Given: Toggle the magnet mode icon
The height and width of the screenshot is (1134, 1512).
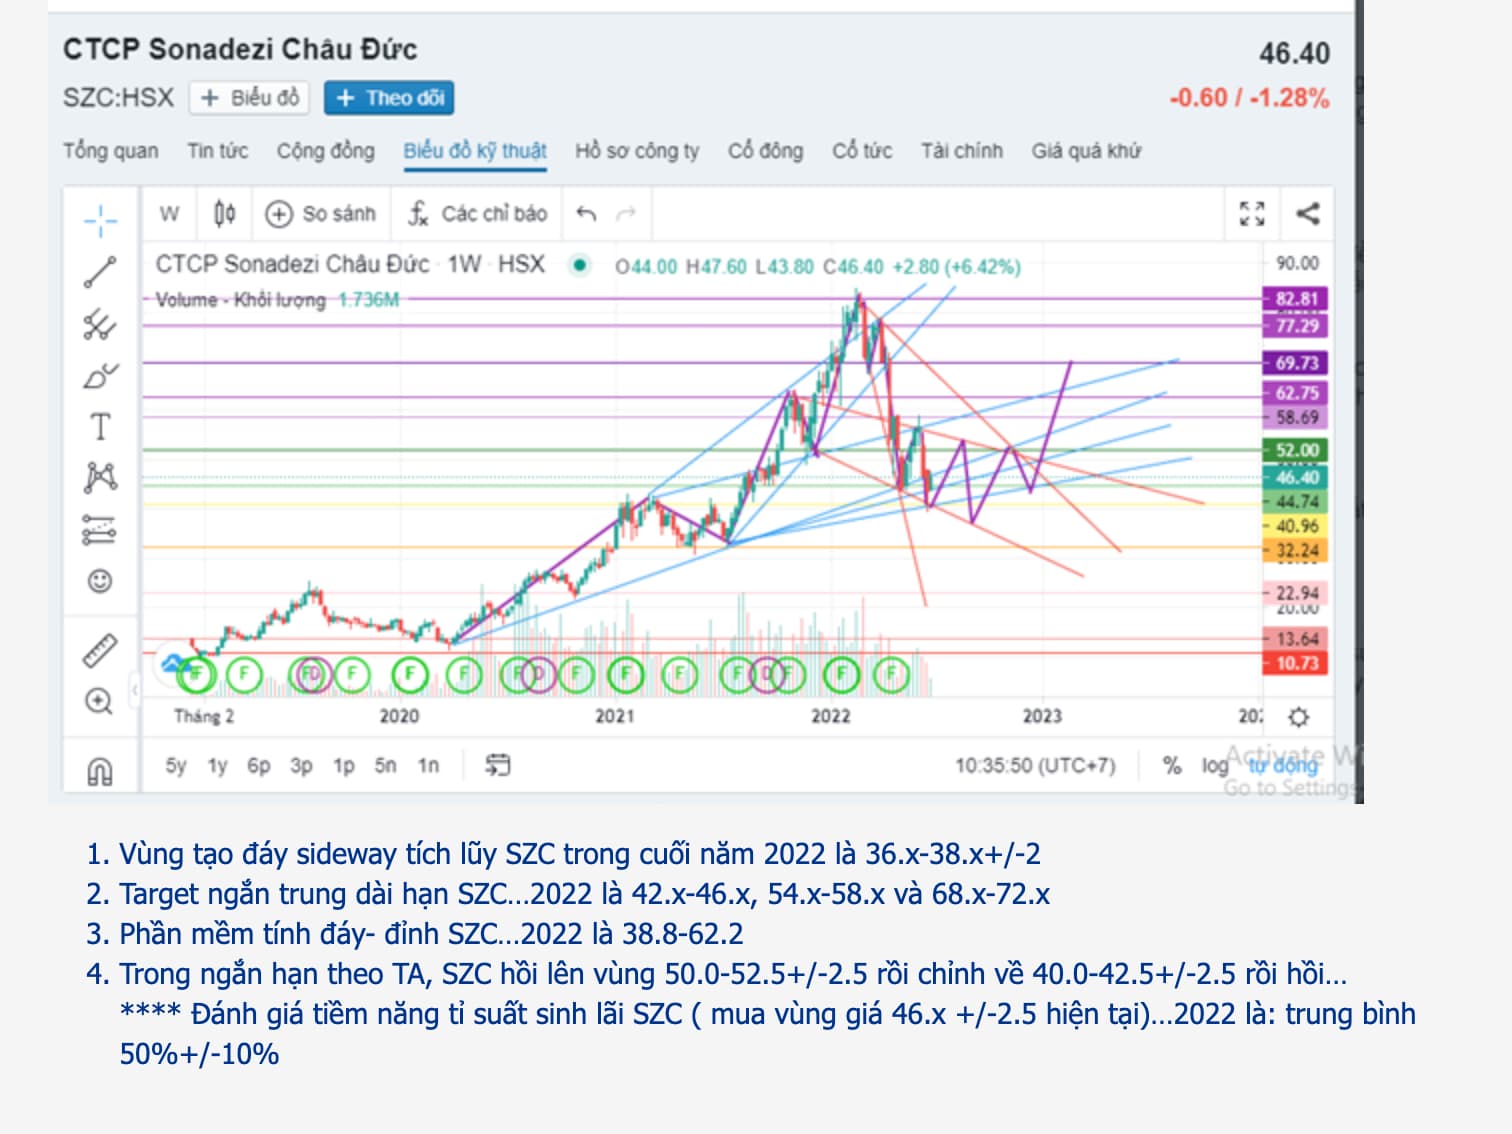Looking at the screenshot, I should point(100,770).
